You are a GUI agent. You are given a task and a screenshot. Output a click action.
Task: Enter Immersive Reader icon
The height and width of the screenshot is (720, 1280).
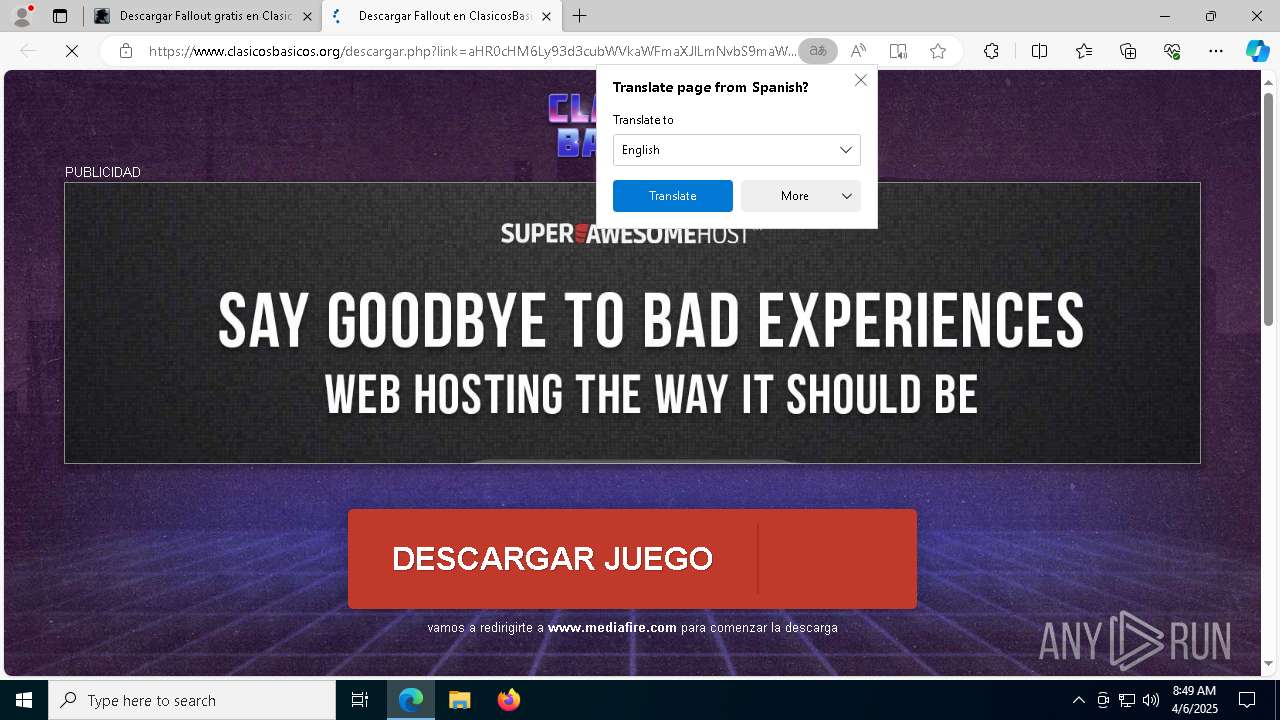(898, 51)
